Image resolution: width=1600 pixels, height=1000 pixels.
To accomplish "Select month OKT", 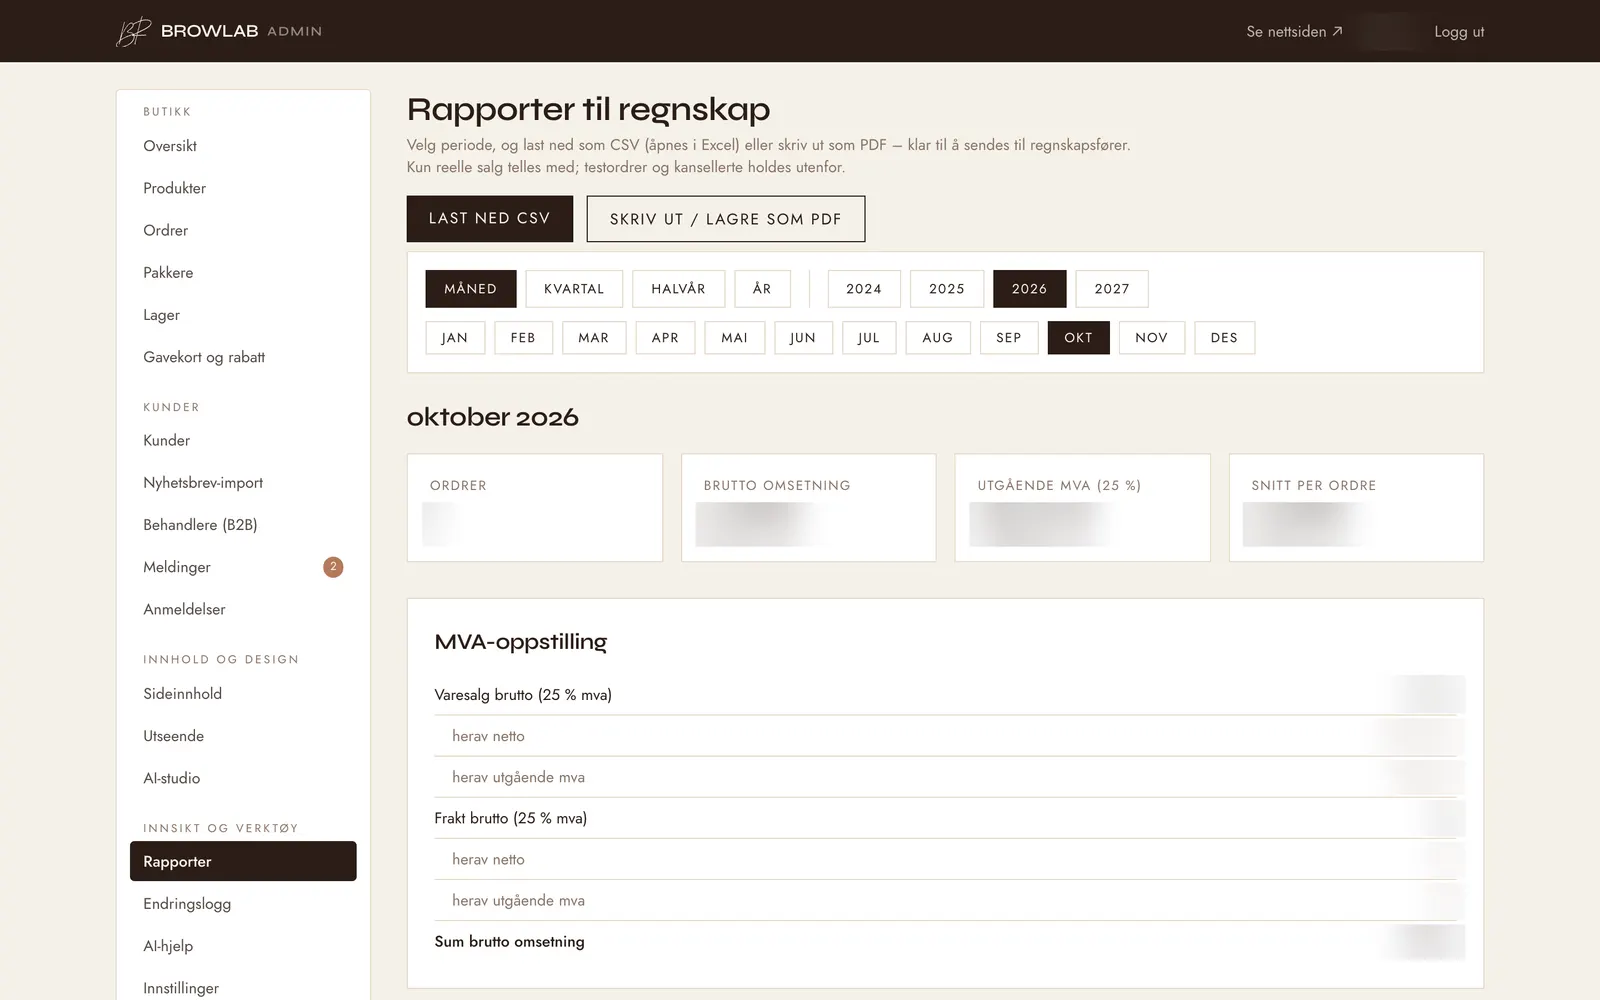I will tap(1079, 338).
